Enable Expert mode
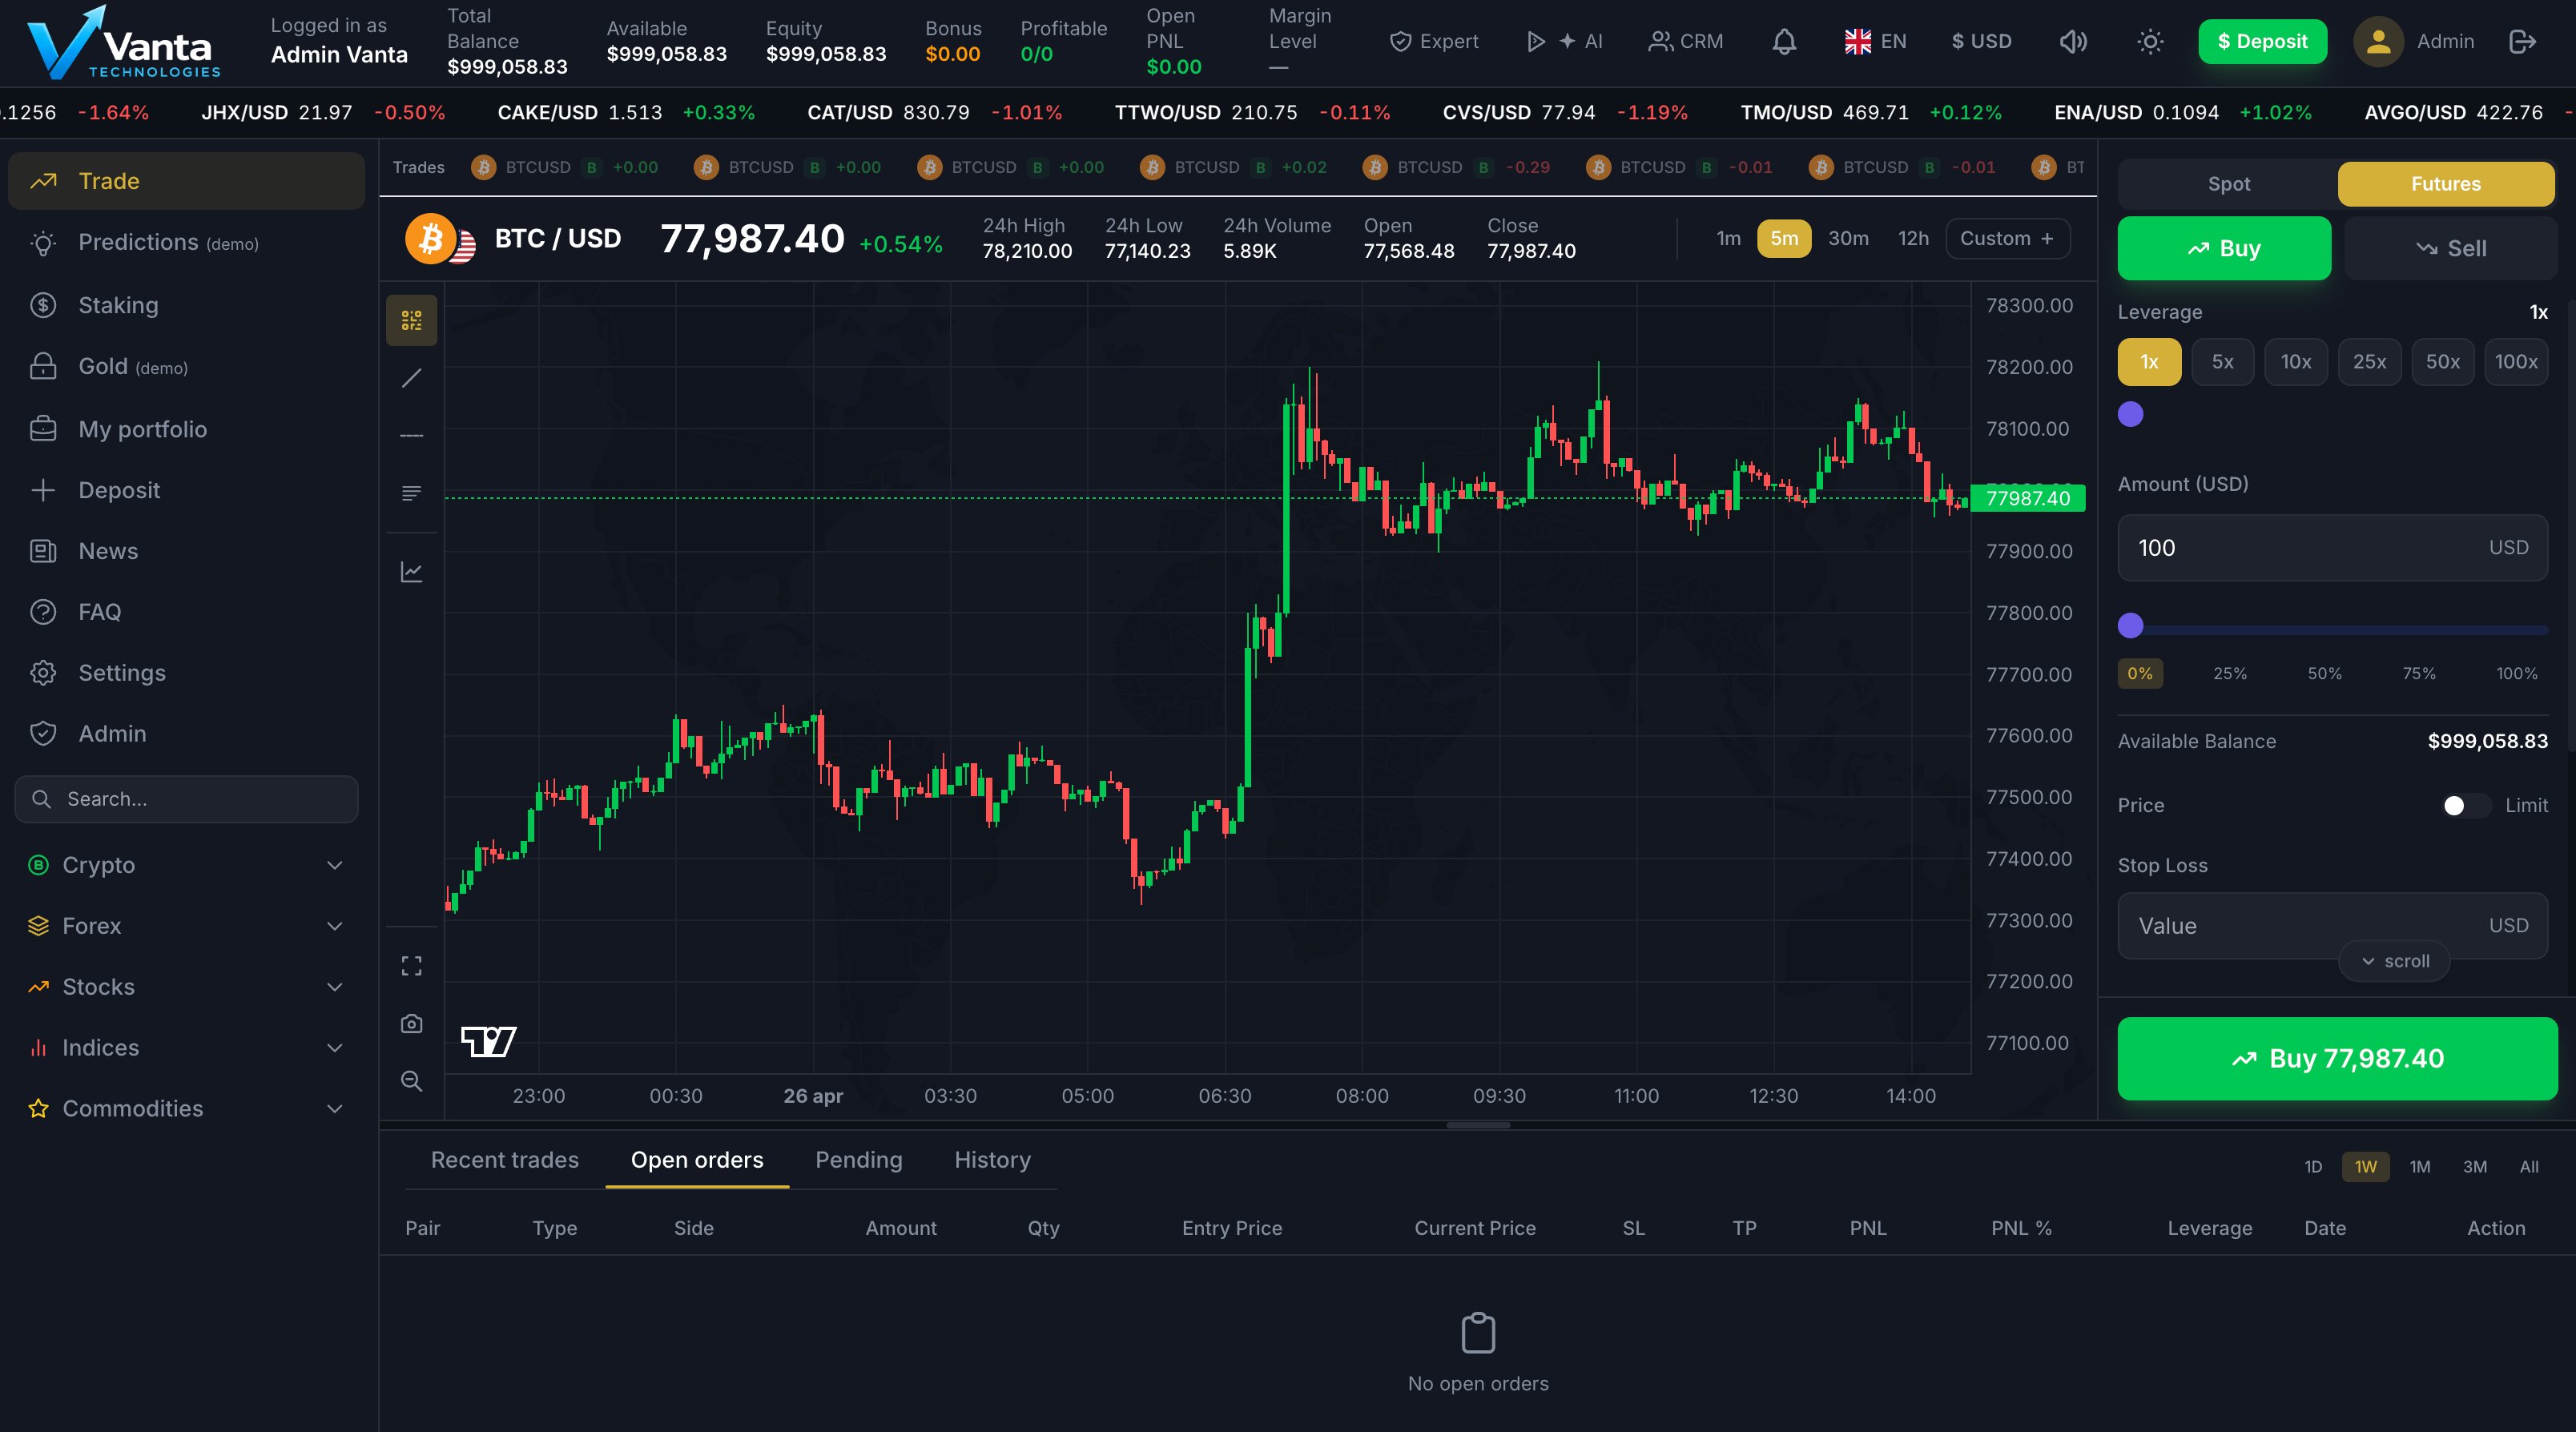This screenshot has width=2576, height=1432. point(1434,41)
